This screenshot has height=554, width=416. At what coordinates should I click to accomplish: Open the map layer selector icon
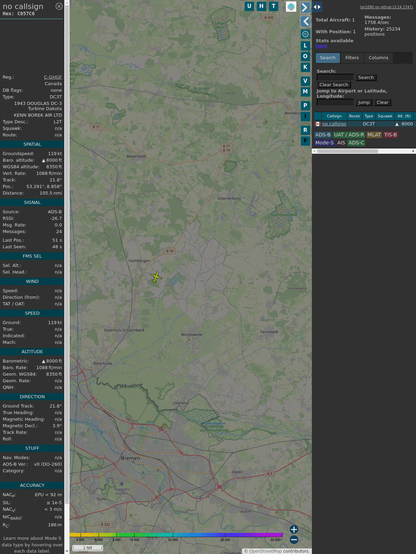[291, 6]
